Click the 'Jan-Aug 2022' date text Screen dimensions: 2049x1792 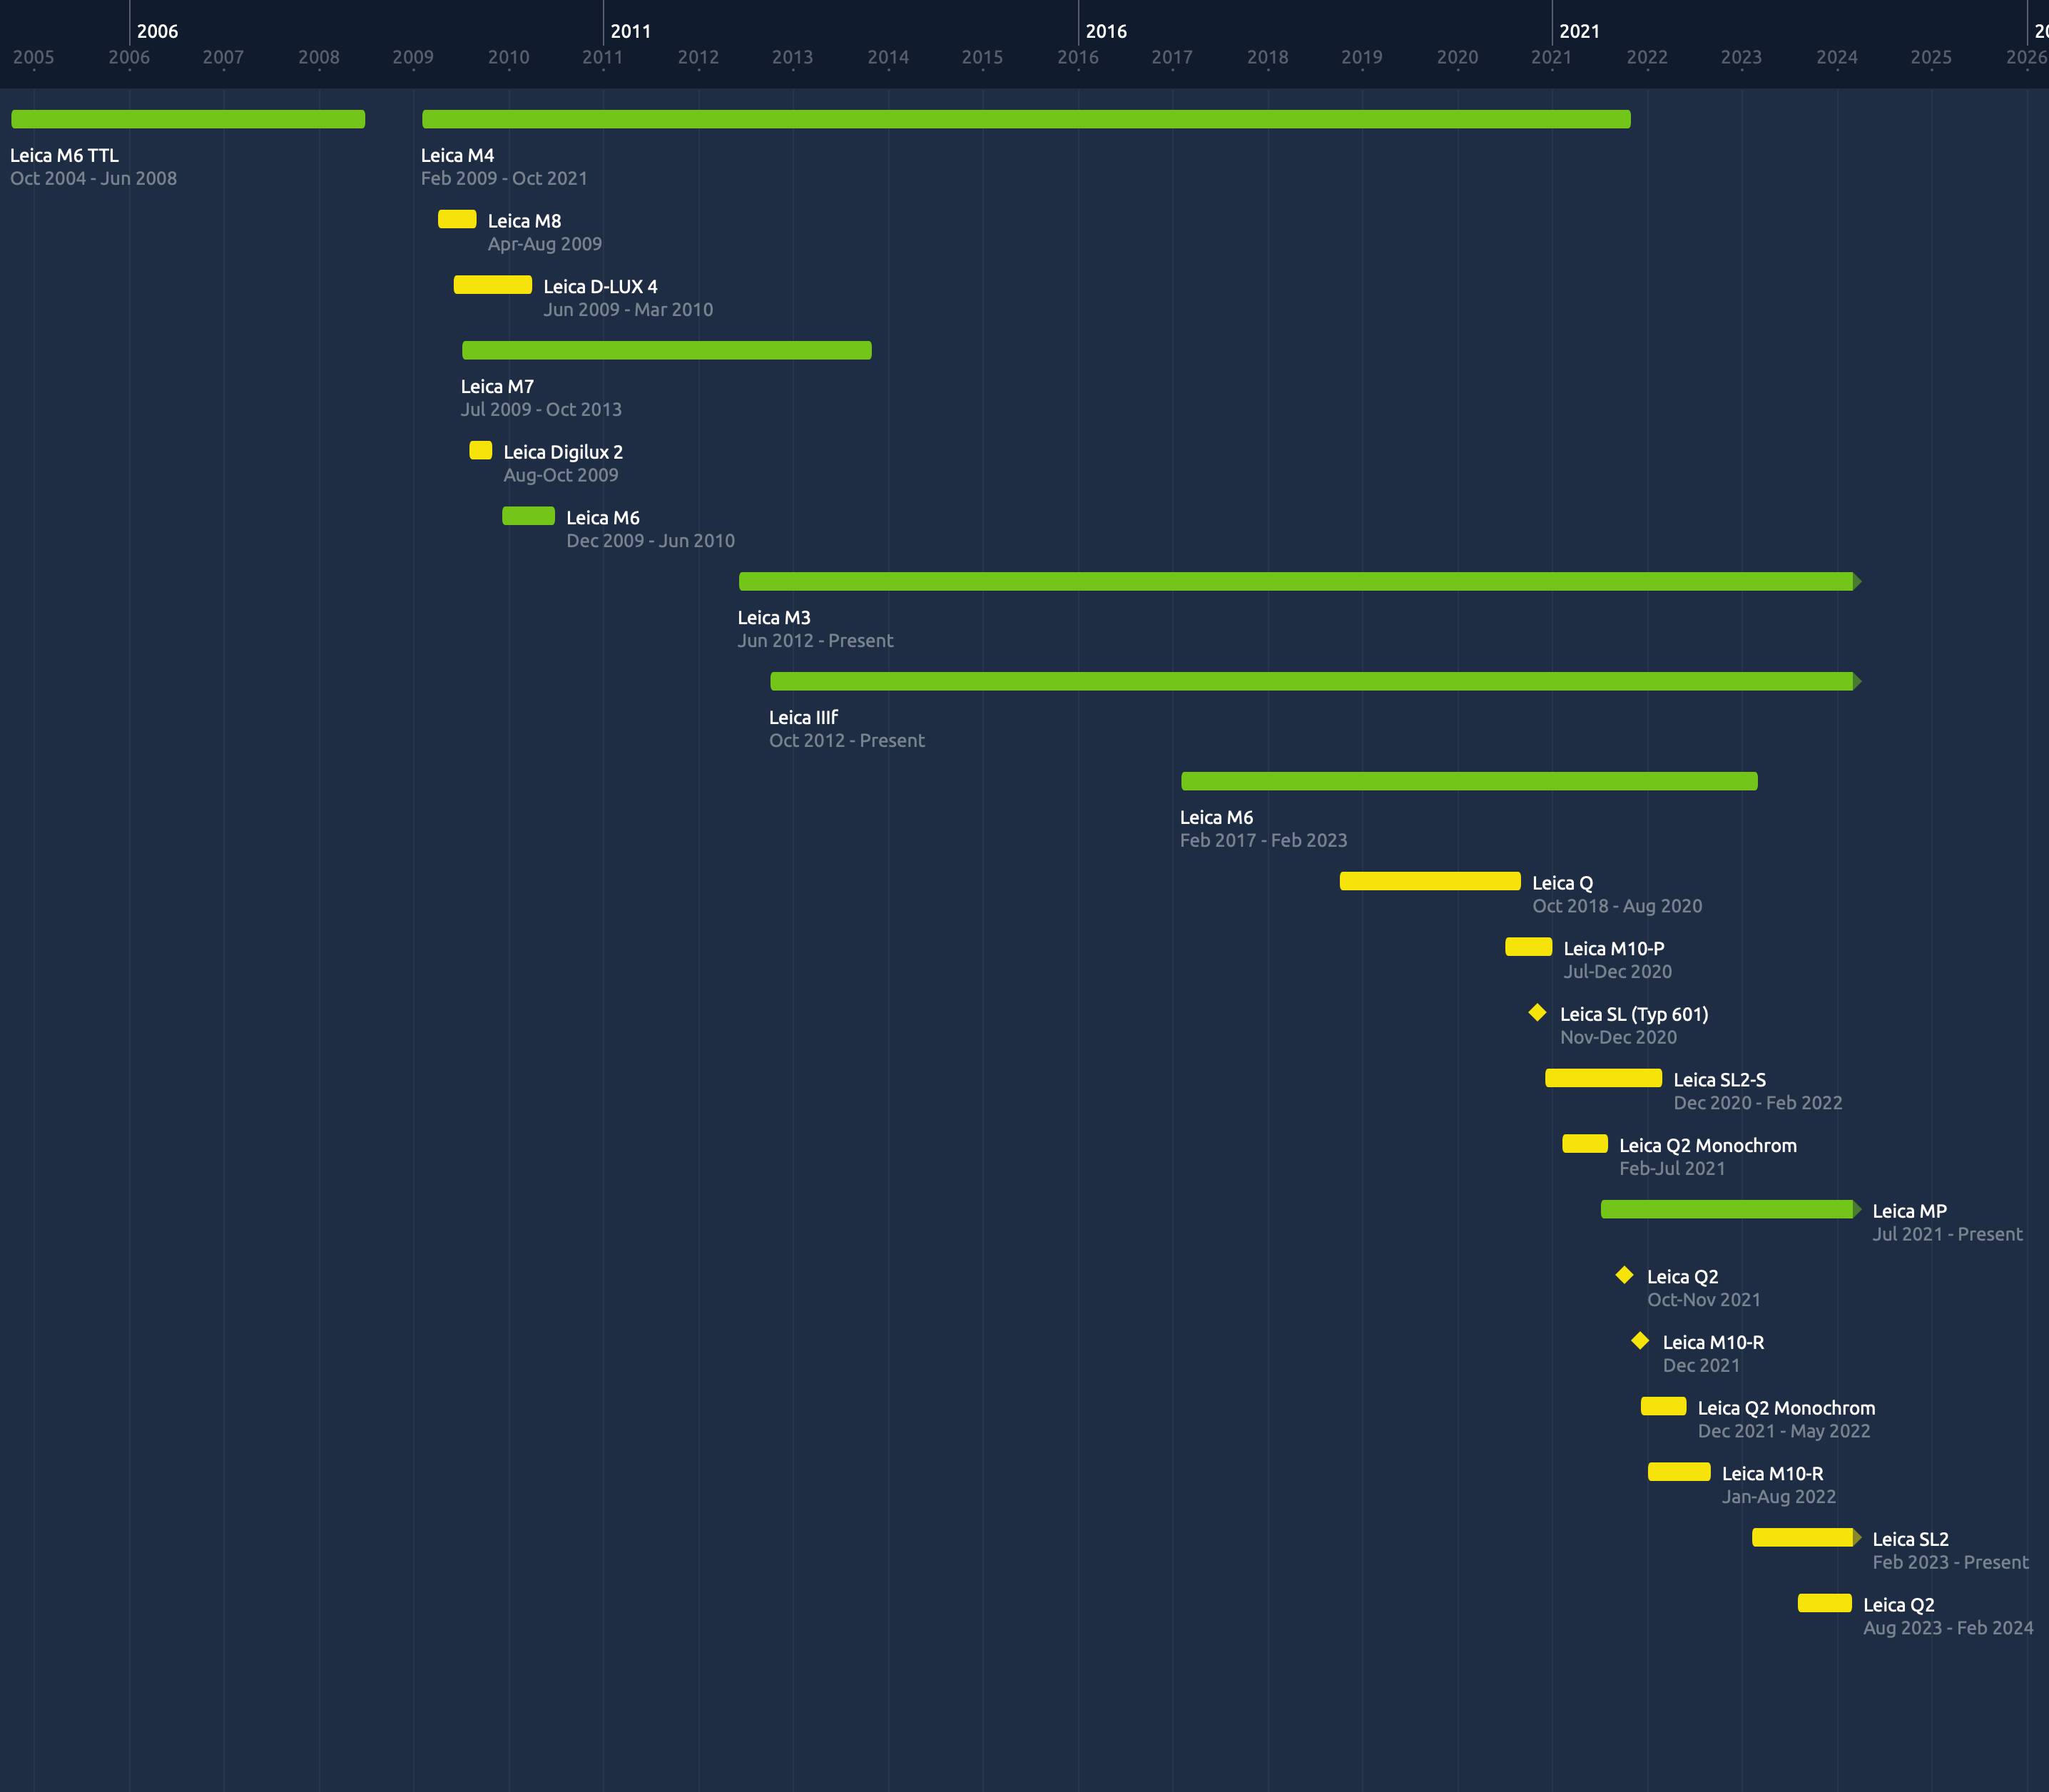click(1779, 1497)
